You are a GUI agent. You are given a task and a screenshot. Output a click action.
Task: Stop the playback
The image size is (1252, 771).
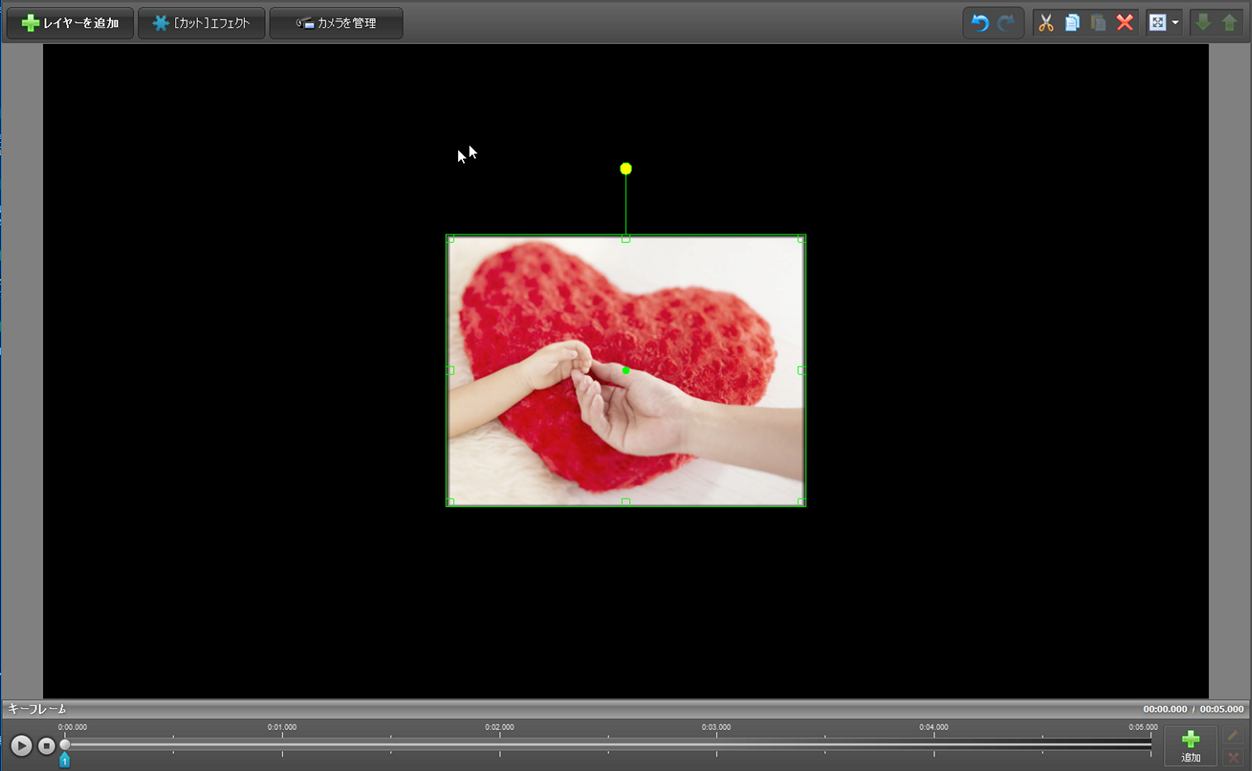tap(46, 746)
